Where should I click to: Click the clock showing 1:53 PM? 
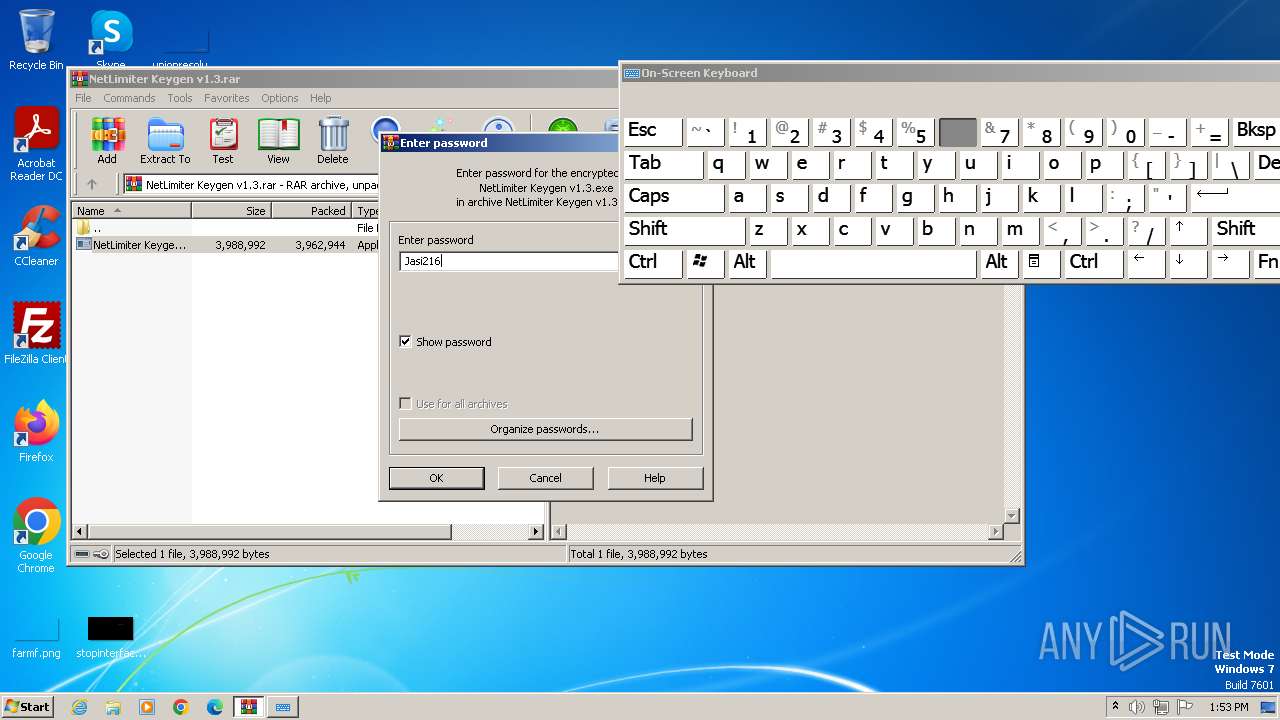pos(1228,707)
